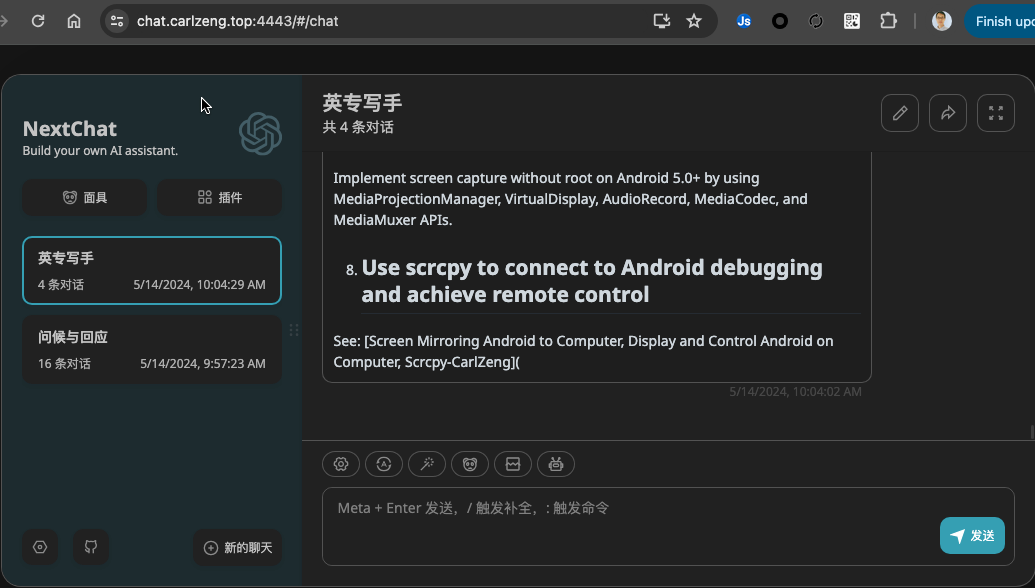Click the magic wand prompts icon

tap(427, 464)
